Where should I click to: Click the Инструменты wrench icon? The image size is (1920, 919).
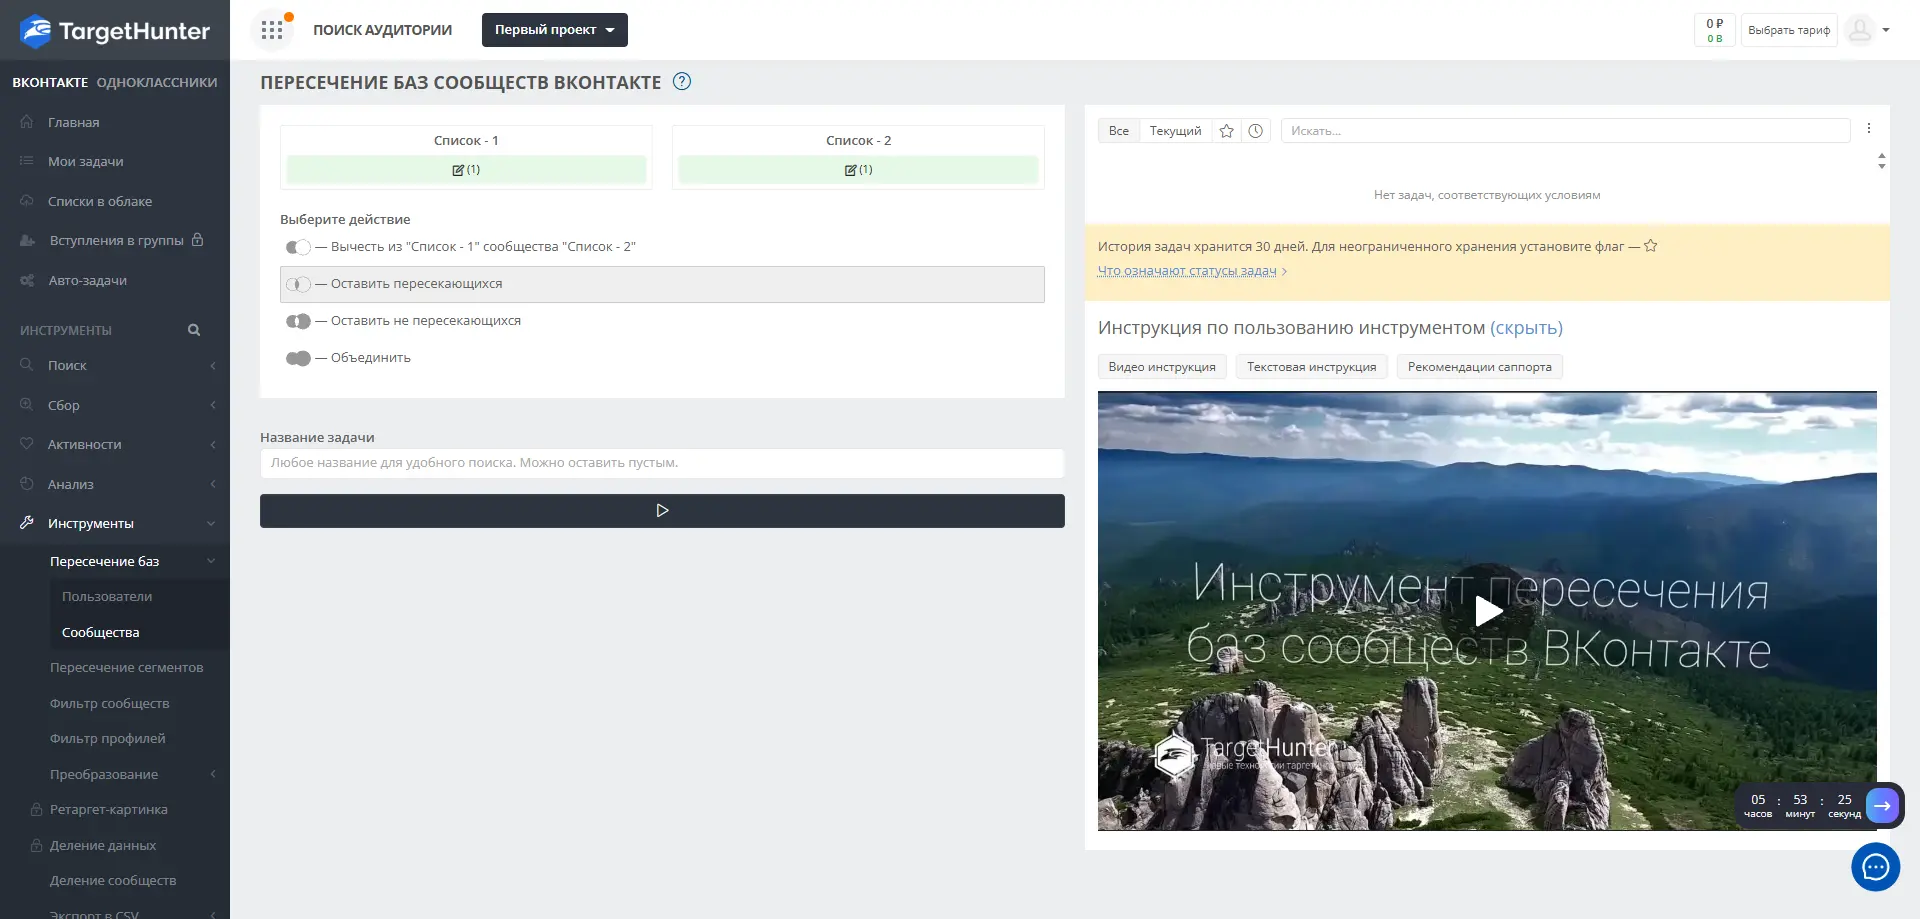click(27, 523)
